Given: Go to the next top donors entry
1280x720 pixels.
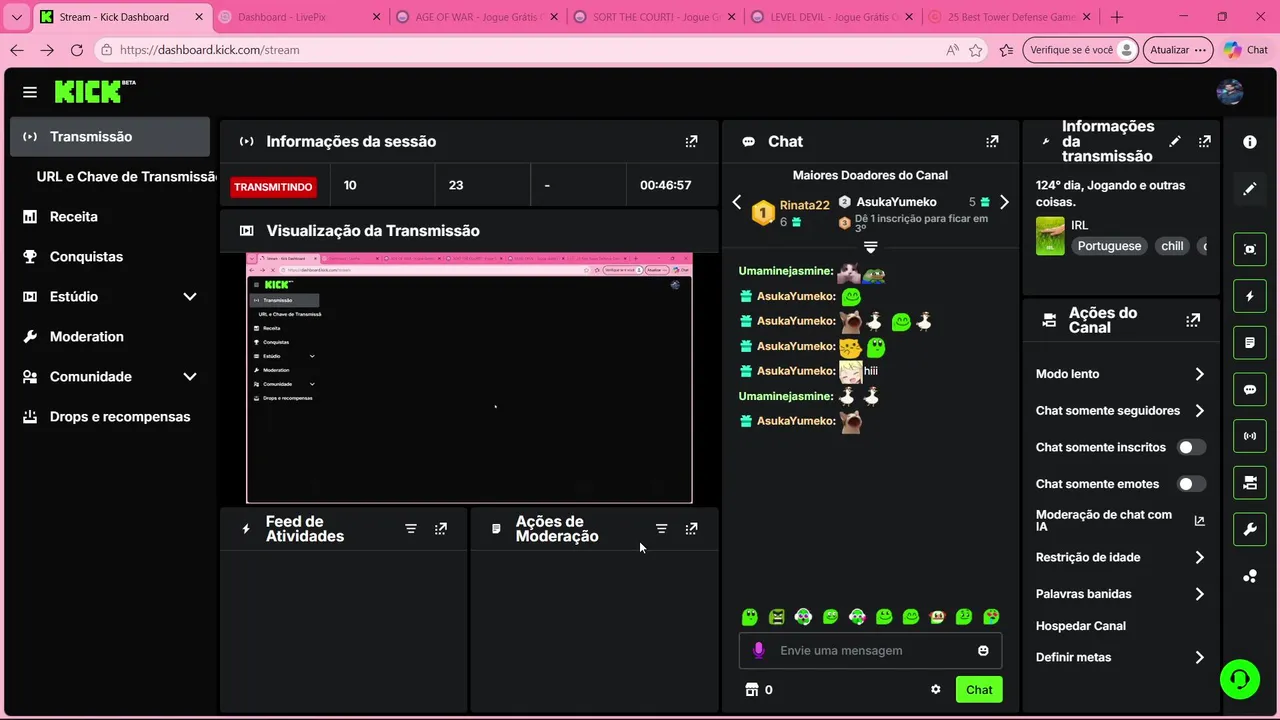Looking at the screenshot, I should point(1004,202).
